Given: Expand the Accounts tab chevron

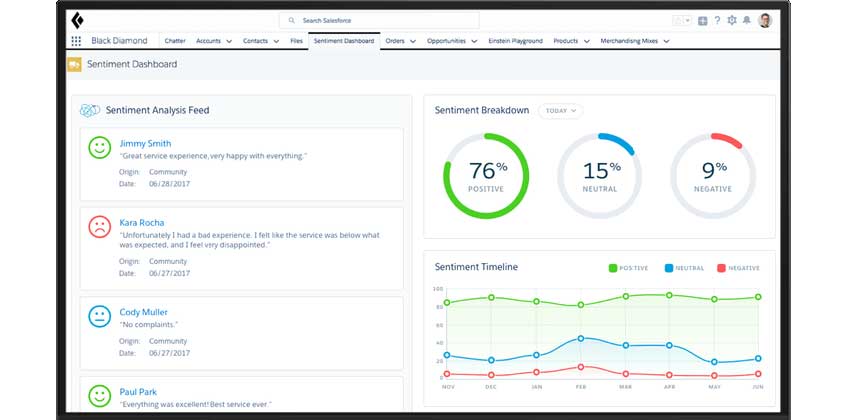Looking at the screenshot, I should pyautogui.click(x=229, y=41).
